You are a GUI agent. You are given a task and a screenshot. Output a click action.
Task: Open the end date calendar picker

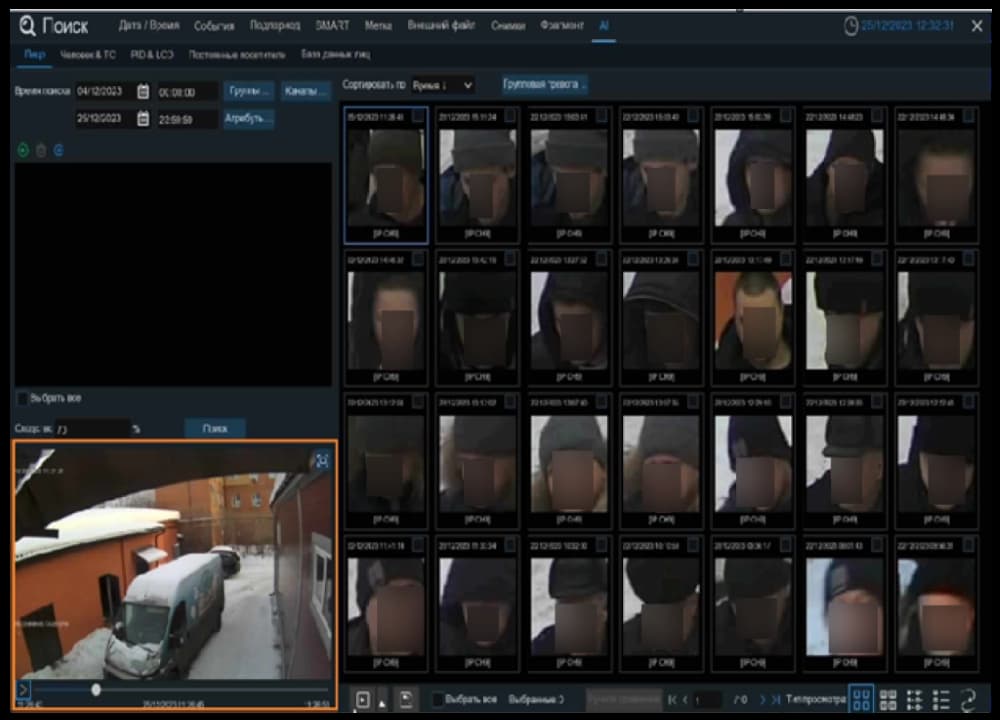[x=143, y=119]
